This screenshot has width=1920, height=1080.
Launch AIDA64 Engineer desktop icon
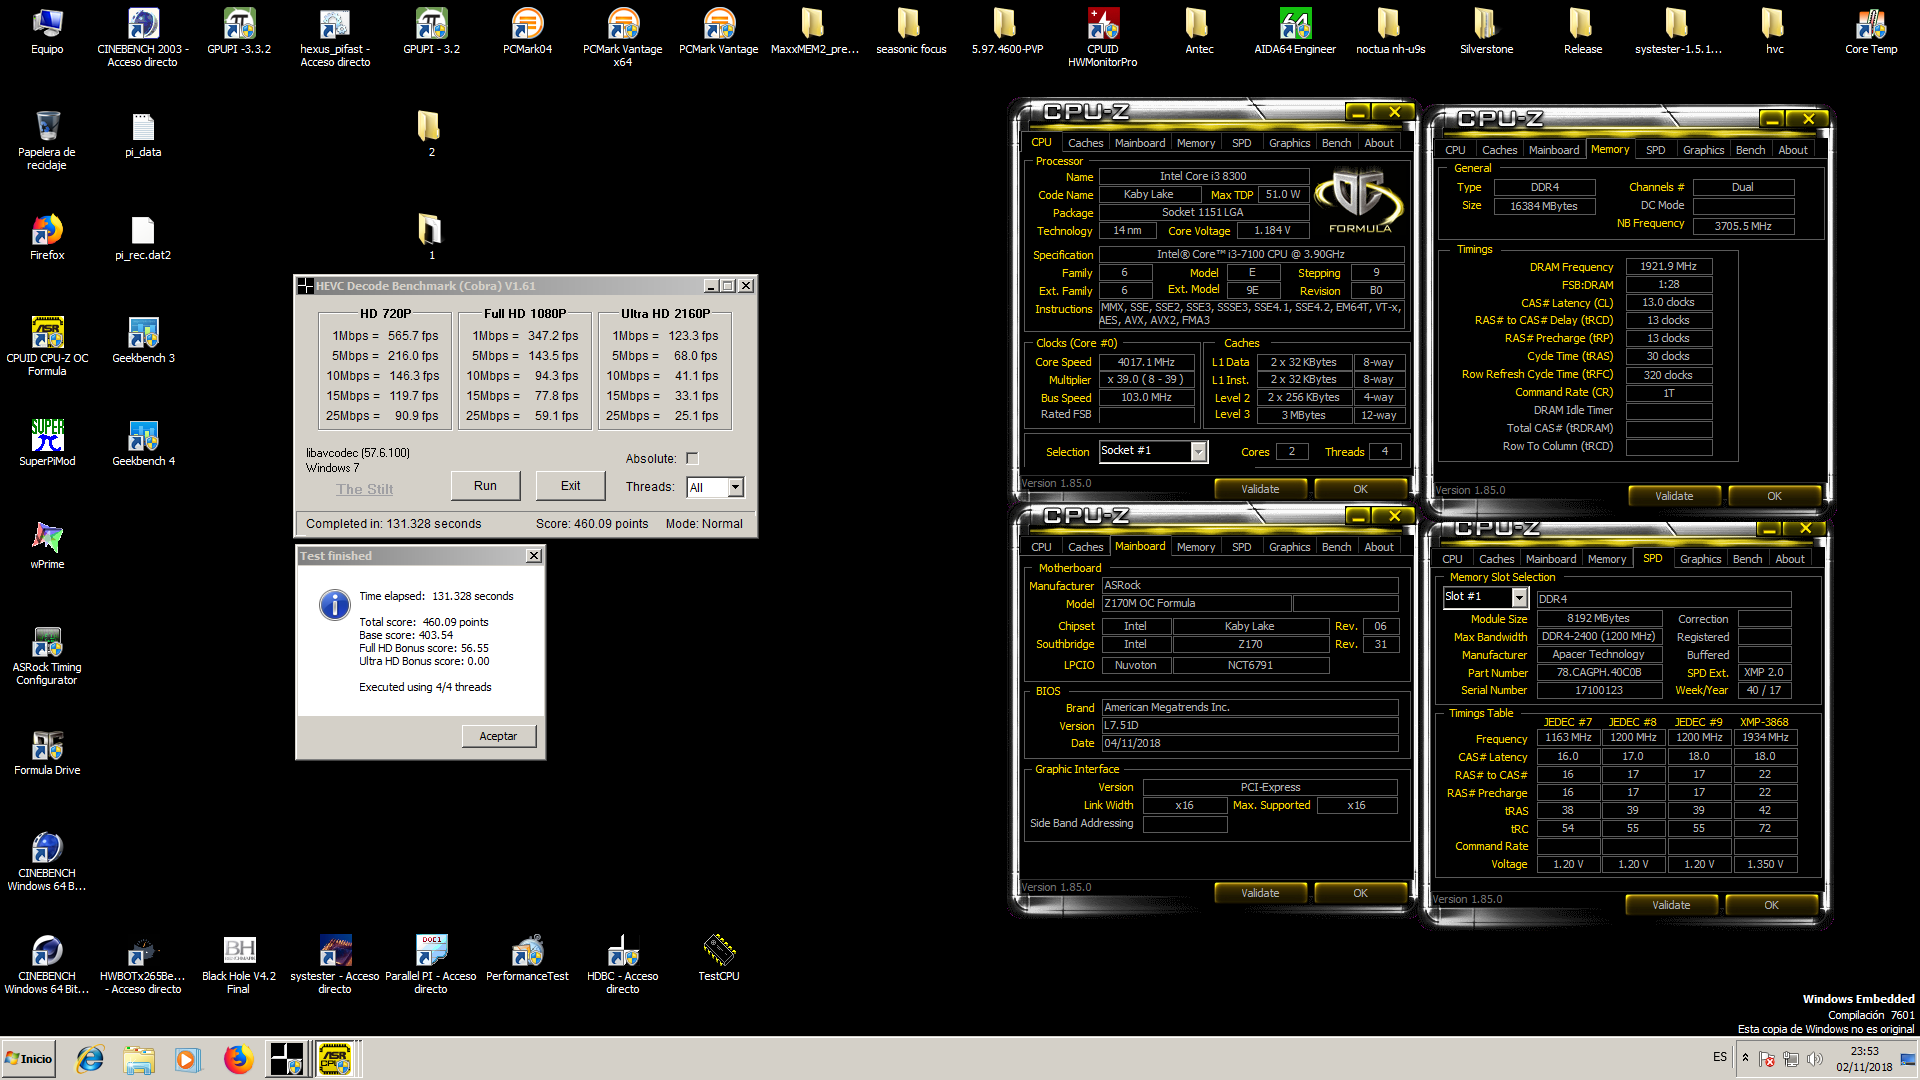[1295, 31]
